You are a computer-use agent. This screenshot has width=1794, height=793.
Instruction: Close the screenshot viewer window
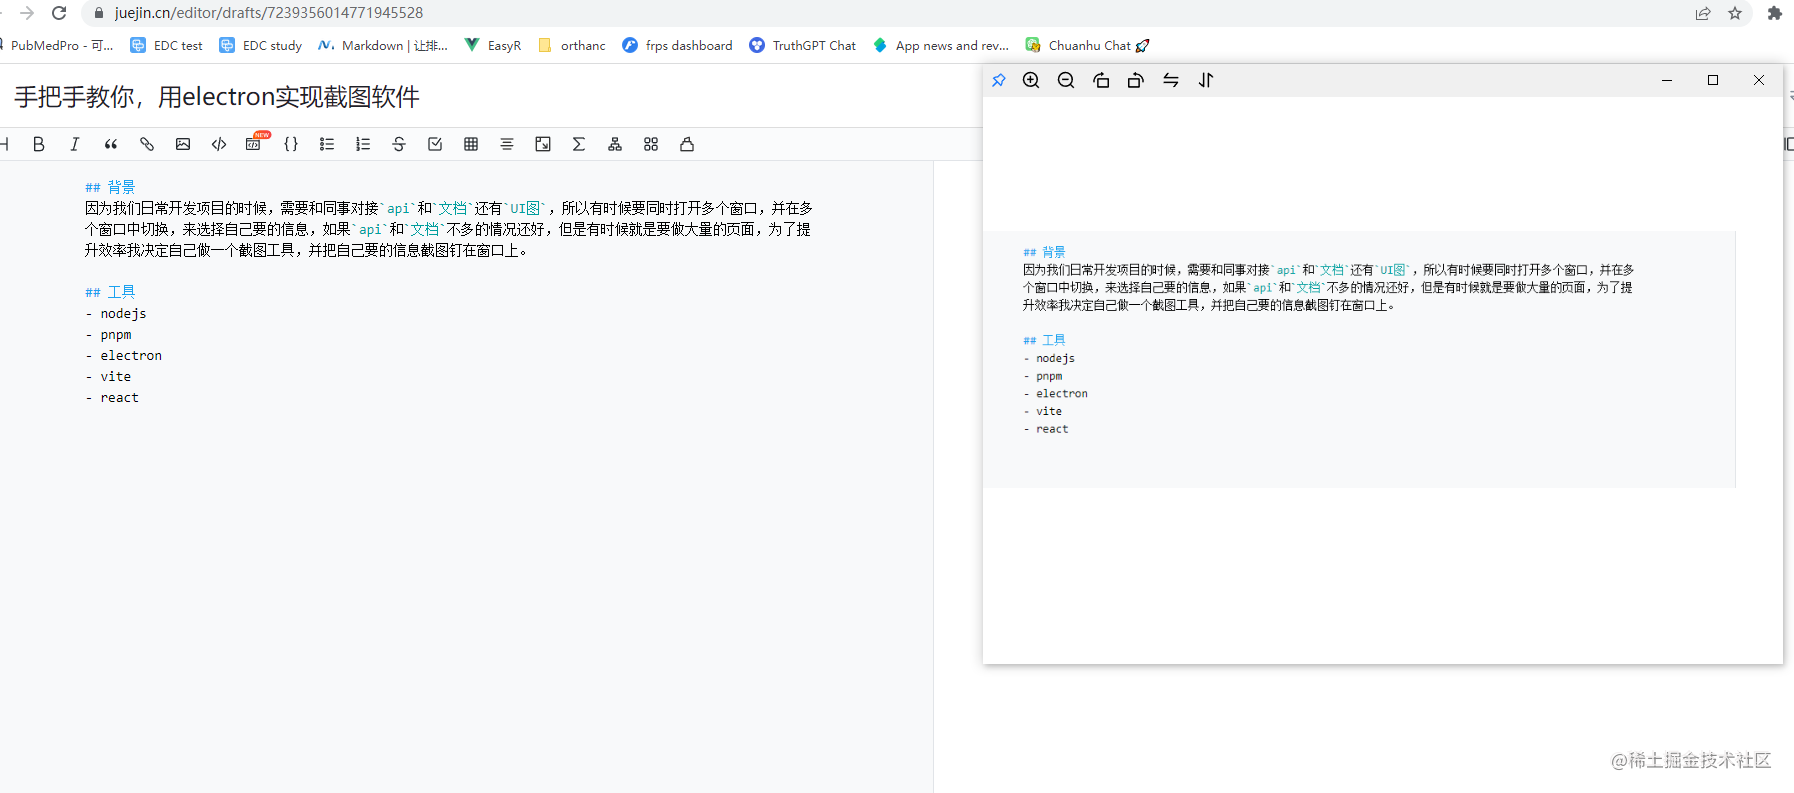point(1759,80)
